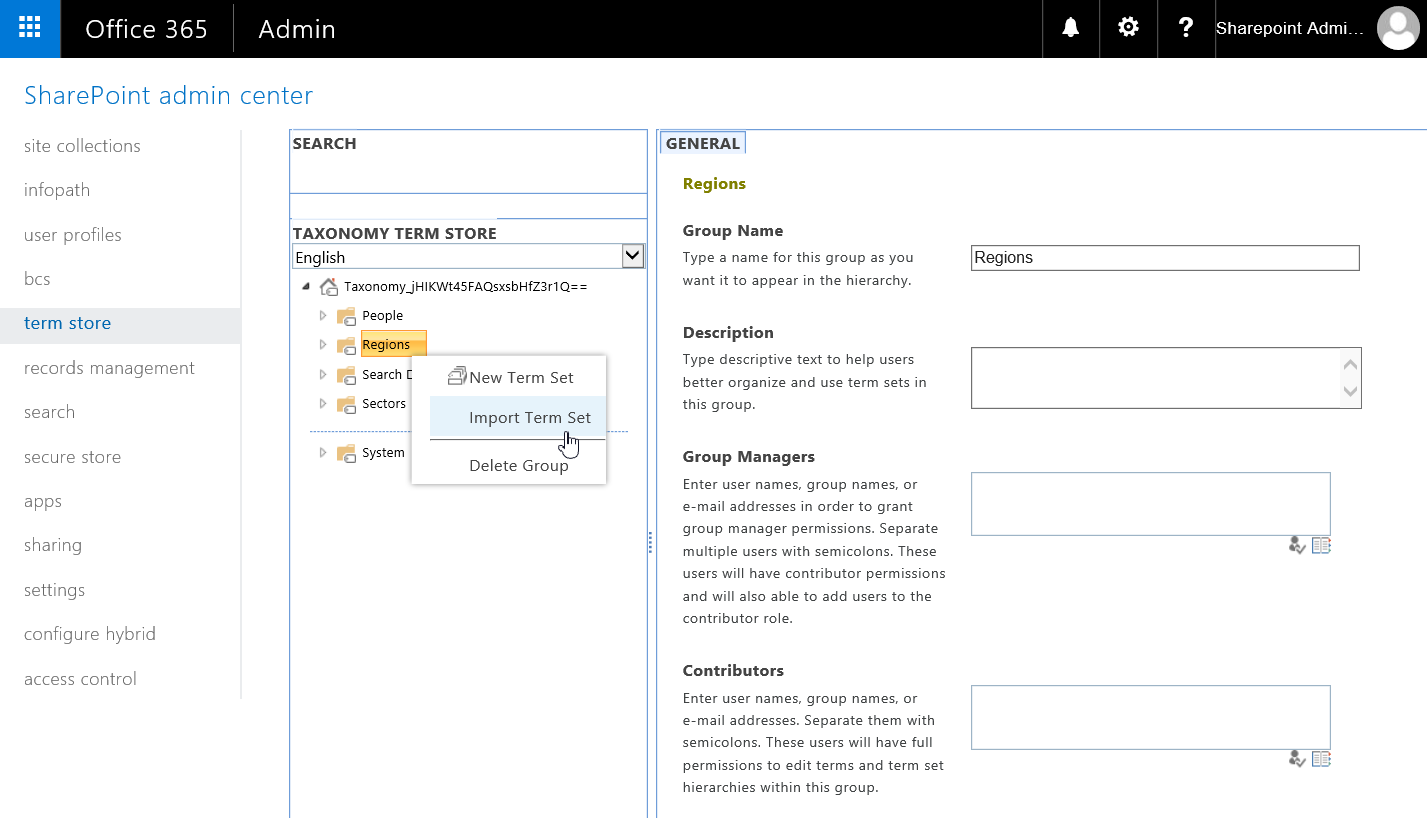Click the notifications bell icon
The width and height of the screenshot is (1427, 818).
pyautogui.click(x=1070, y=28)
